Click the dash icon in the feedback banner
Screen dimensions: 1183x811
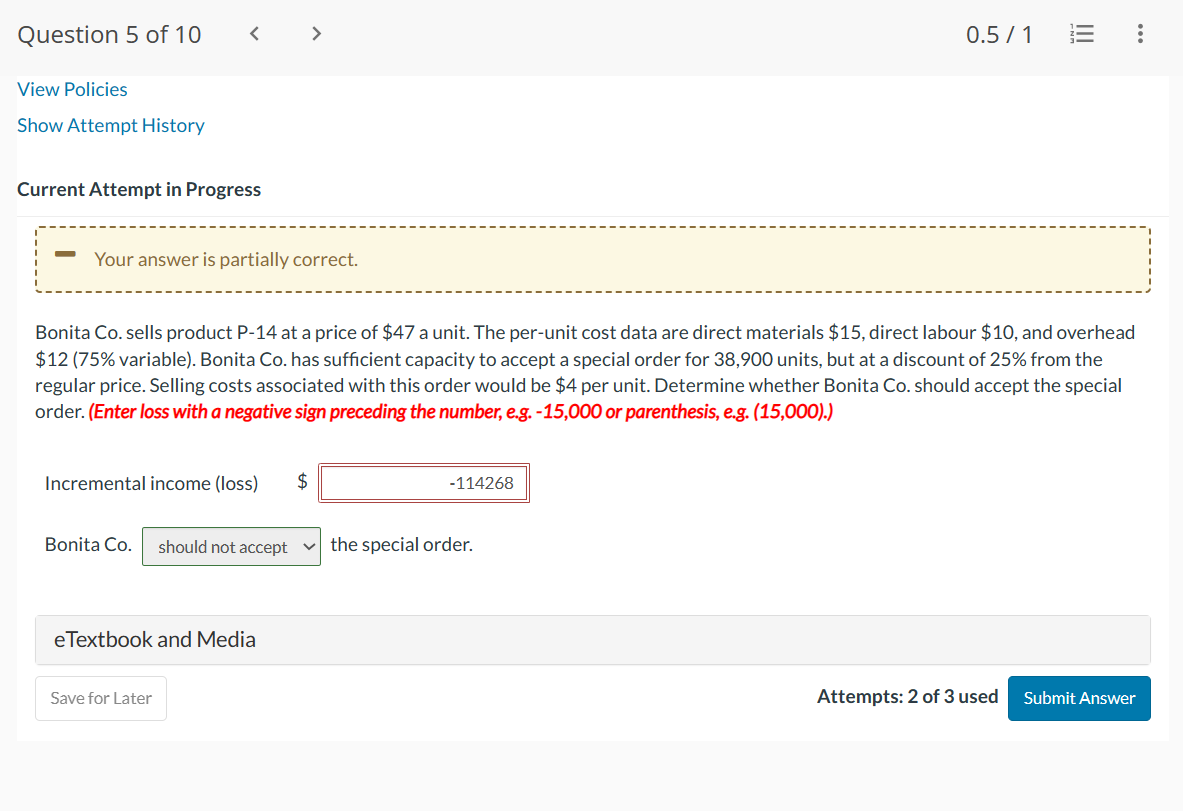point(64,255)
